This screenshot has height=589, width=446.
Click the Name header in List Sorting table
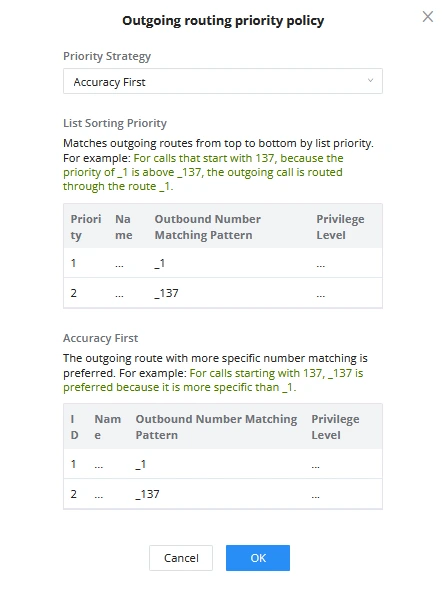[x=124, y=227]
